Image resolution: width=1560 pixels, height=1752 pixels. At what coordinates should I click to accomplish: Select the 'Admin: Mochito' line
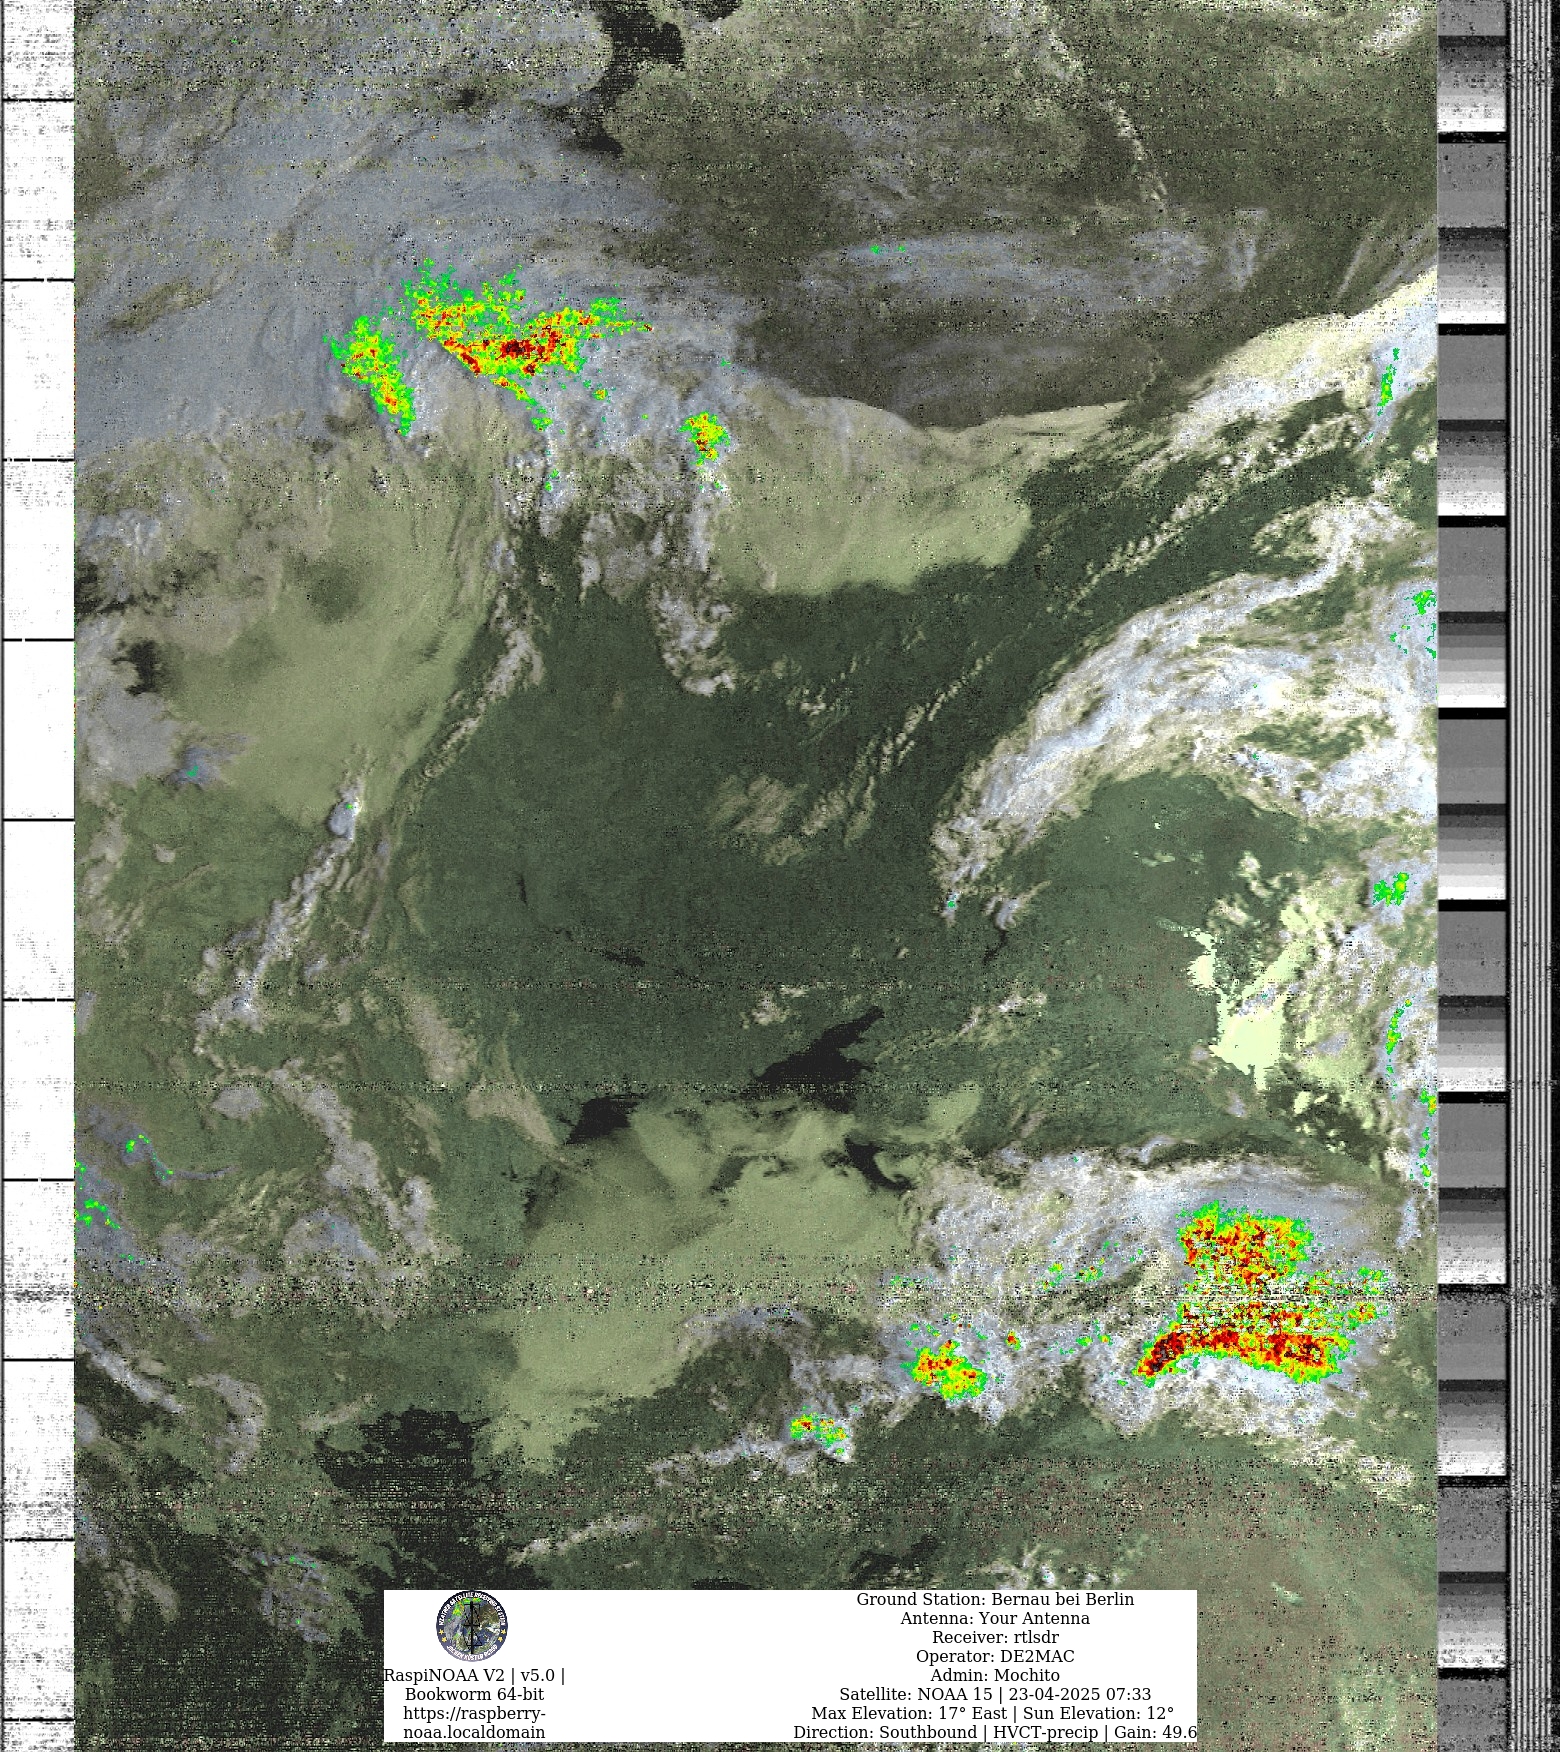pos(995,1675)
